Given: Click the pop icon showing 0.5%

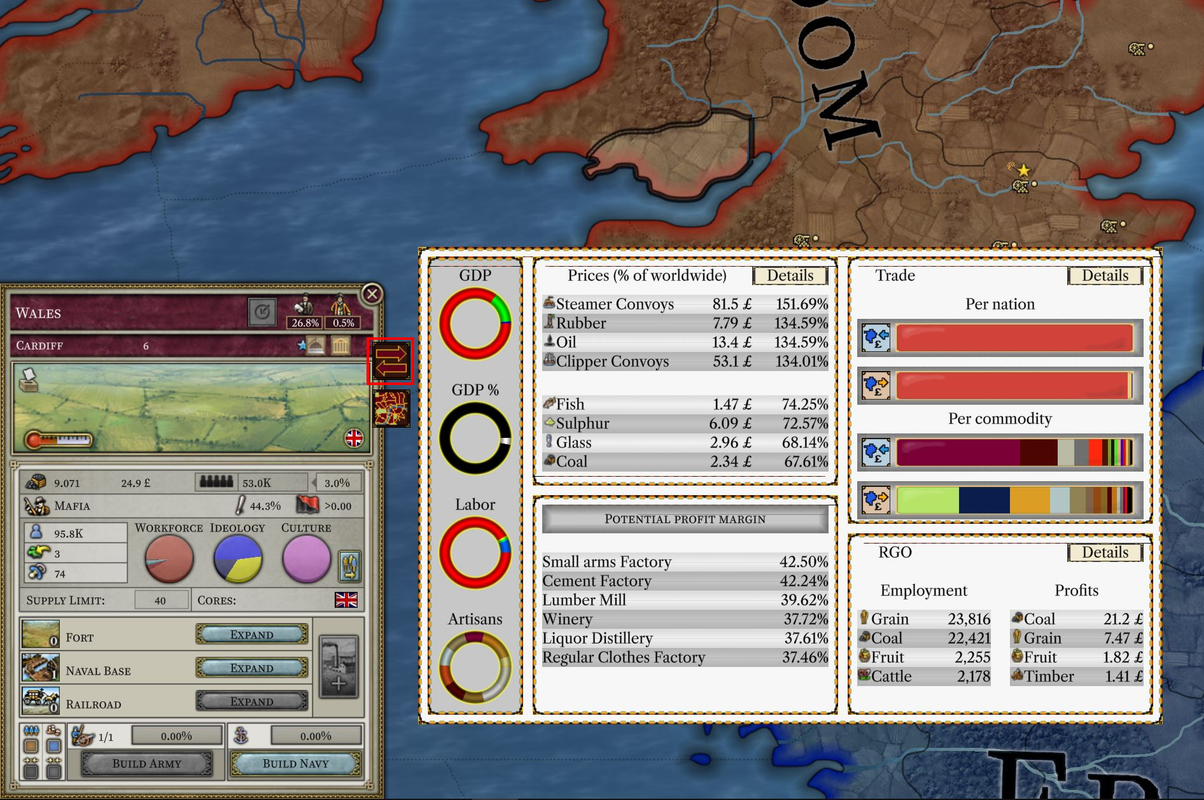Looking at the screenshot, I should pyautogui.click(x=343, y=306).
